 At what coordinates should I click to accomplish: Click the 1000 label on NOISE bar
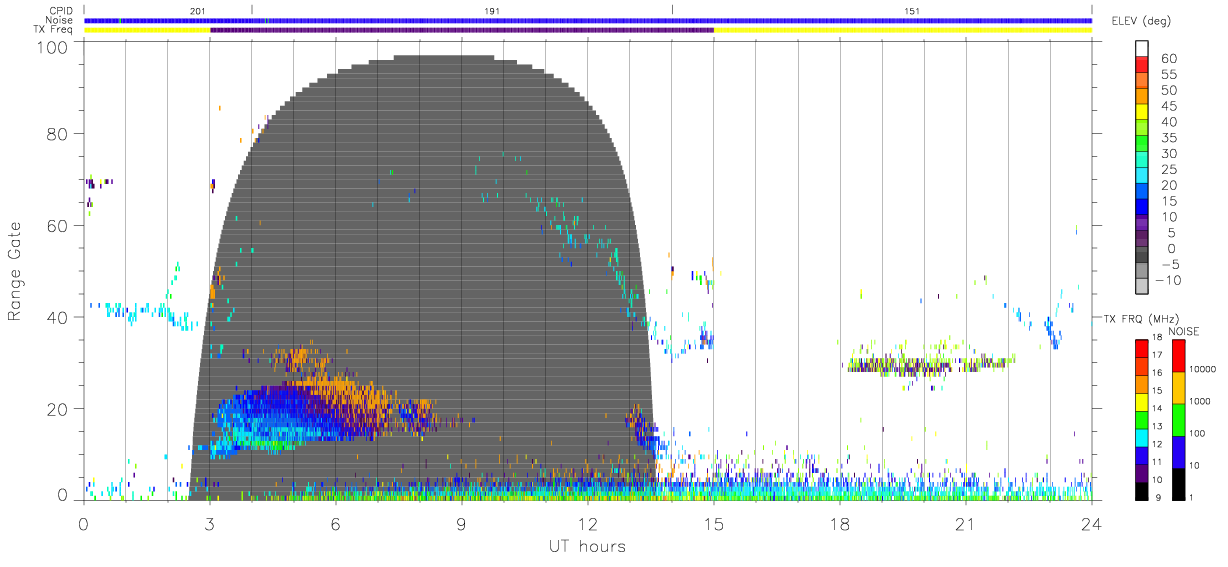[x=1199, y=402]
